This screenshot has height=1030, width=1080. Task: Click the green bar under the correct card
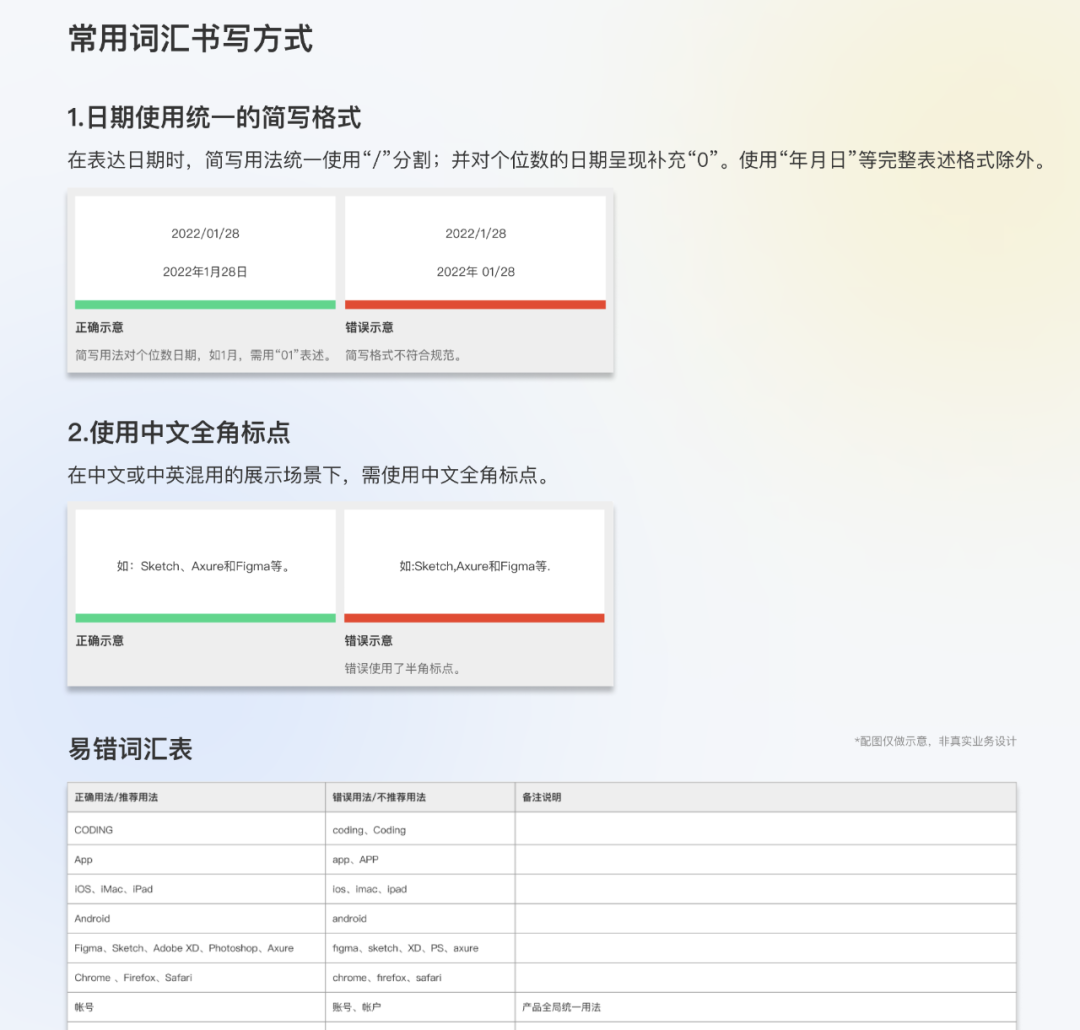204,303
